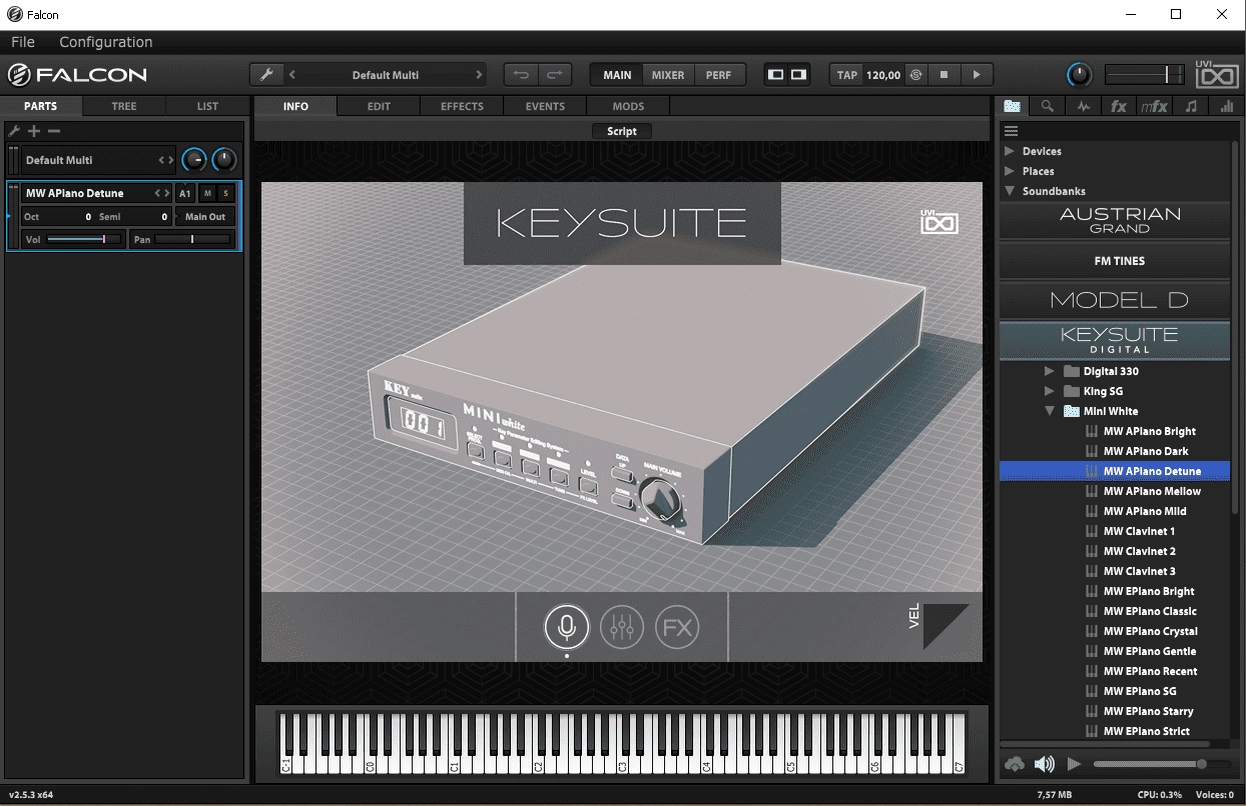1246x806 pixels.
Task: Expand the Devices tree node
Action: click(x=1009, y=151)
